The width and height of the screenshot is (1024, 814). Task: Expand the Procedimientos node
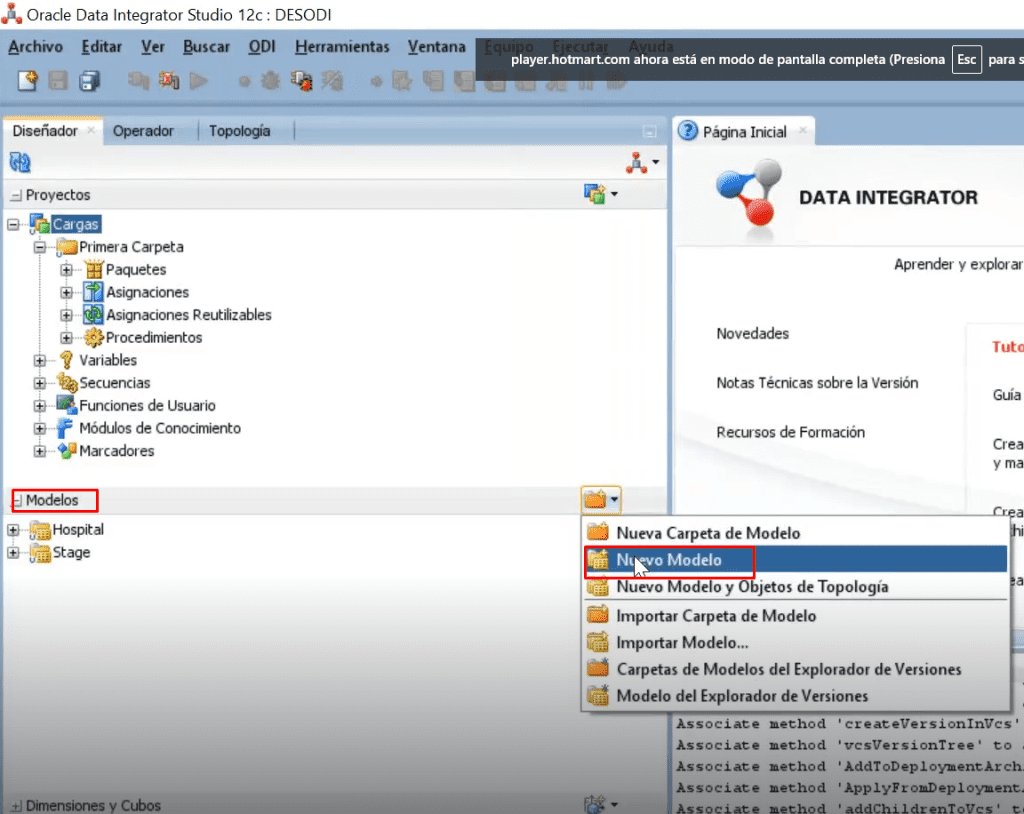click(66, 338)
